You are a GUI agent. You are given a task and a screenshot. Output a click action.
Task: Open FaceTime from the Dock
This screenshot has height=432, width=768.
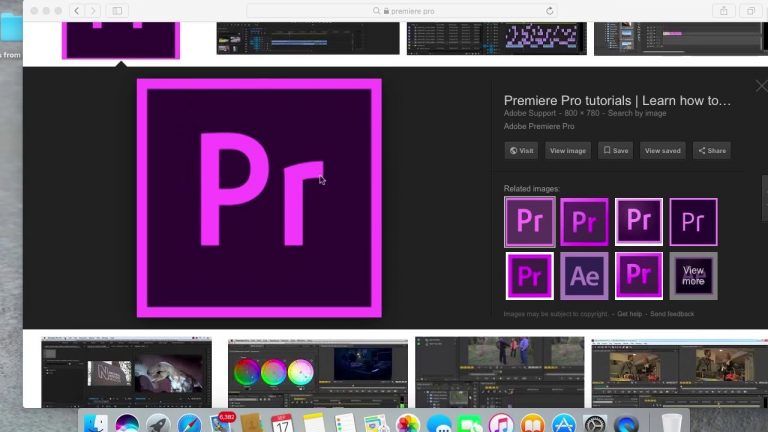tap(470, 423)
